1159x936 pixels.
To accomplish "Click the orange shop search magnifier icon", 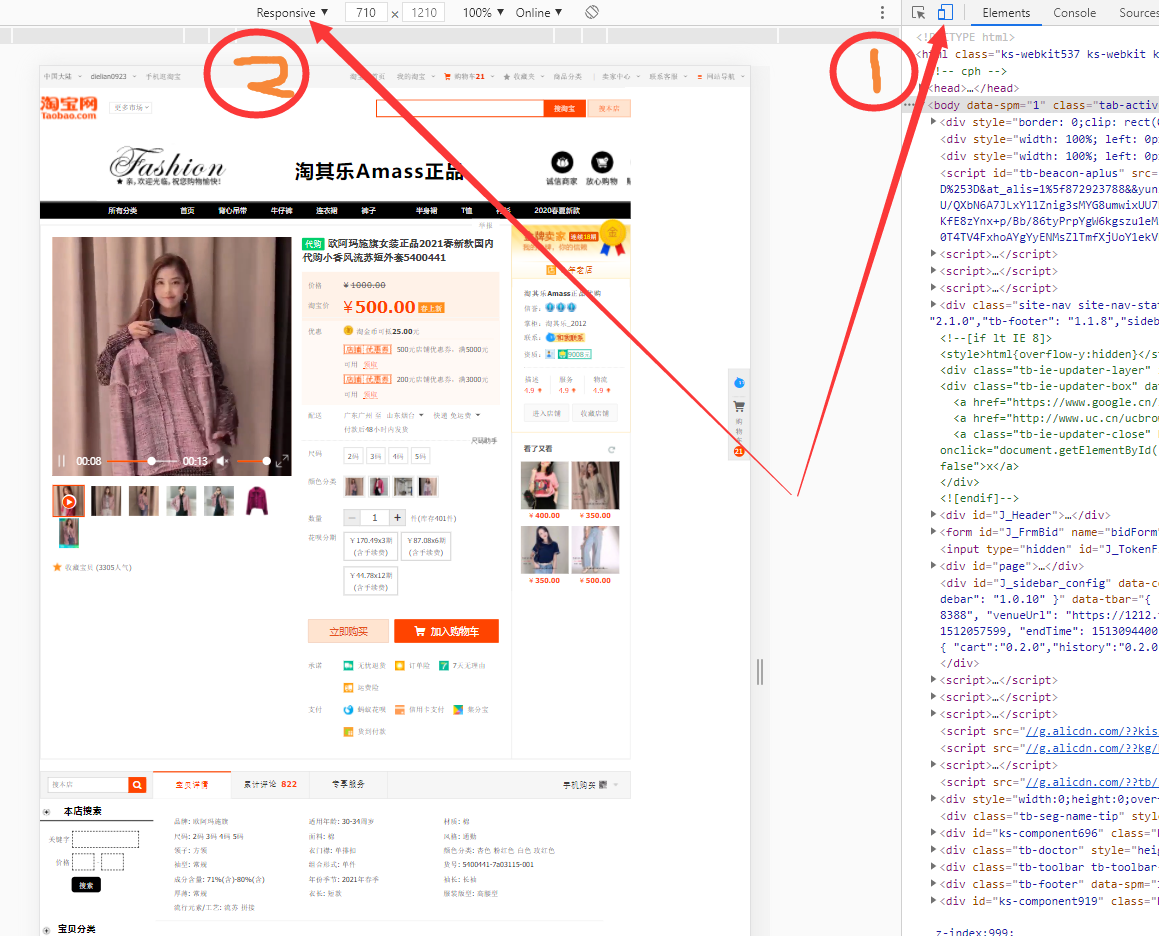I will coord(138,785).
